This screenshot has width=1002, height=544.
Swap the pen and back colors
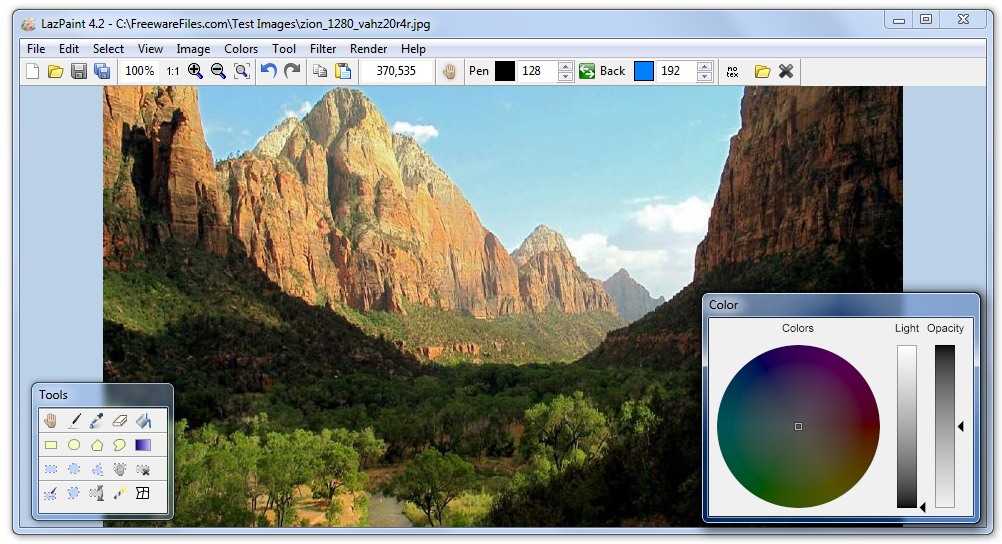pos(587,71)
